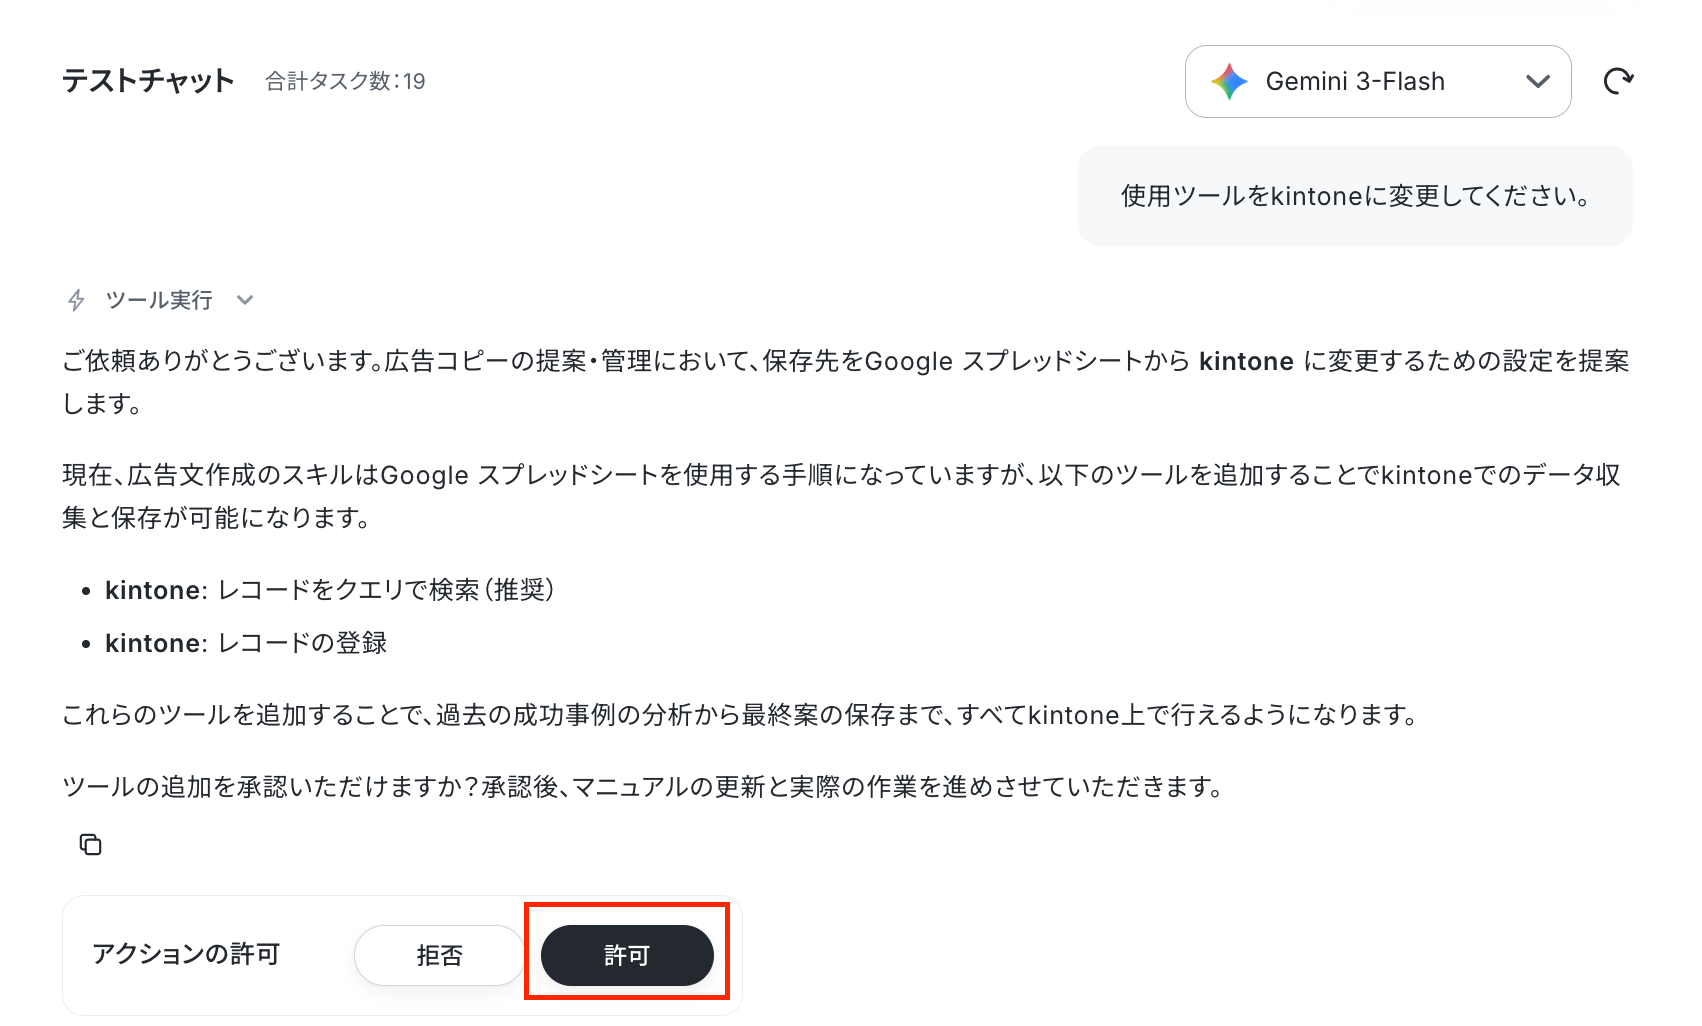Click the paragraph starting with ご依頼ありがとうございます
The height and width of the screenshot is (1026, 1702).
tap(846, 382)
